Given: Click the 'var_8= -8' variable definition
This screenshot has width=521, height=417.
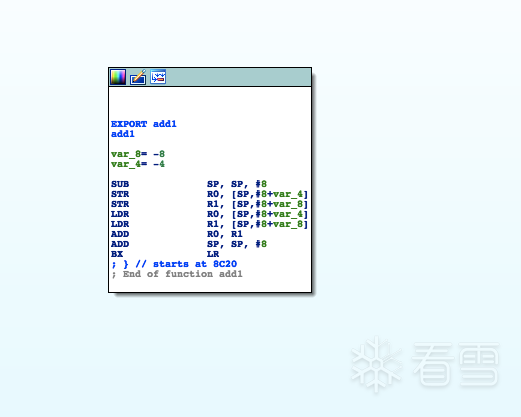Looking at the screenshot, I should [138, 154].
